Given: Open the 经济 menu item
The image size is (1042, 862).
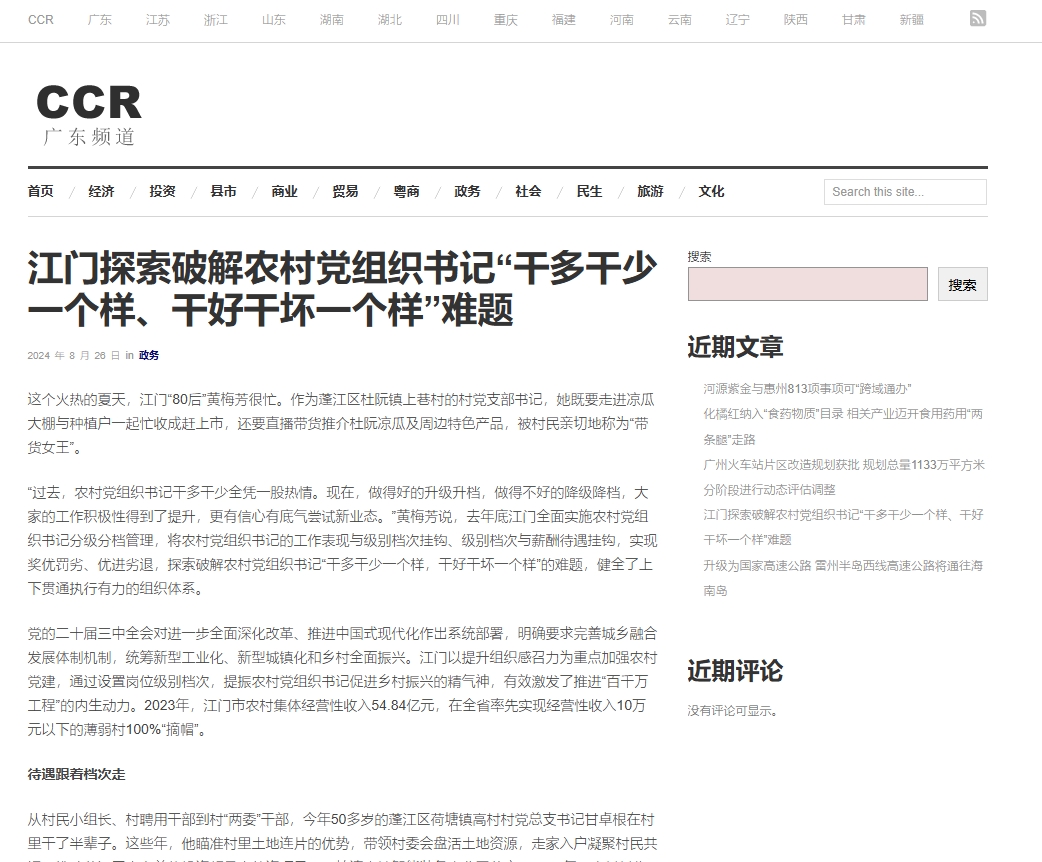Looking at the screenshot, I should pos(102,191).
